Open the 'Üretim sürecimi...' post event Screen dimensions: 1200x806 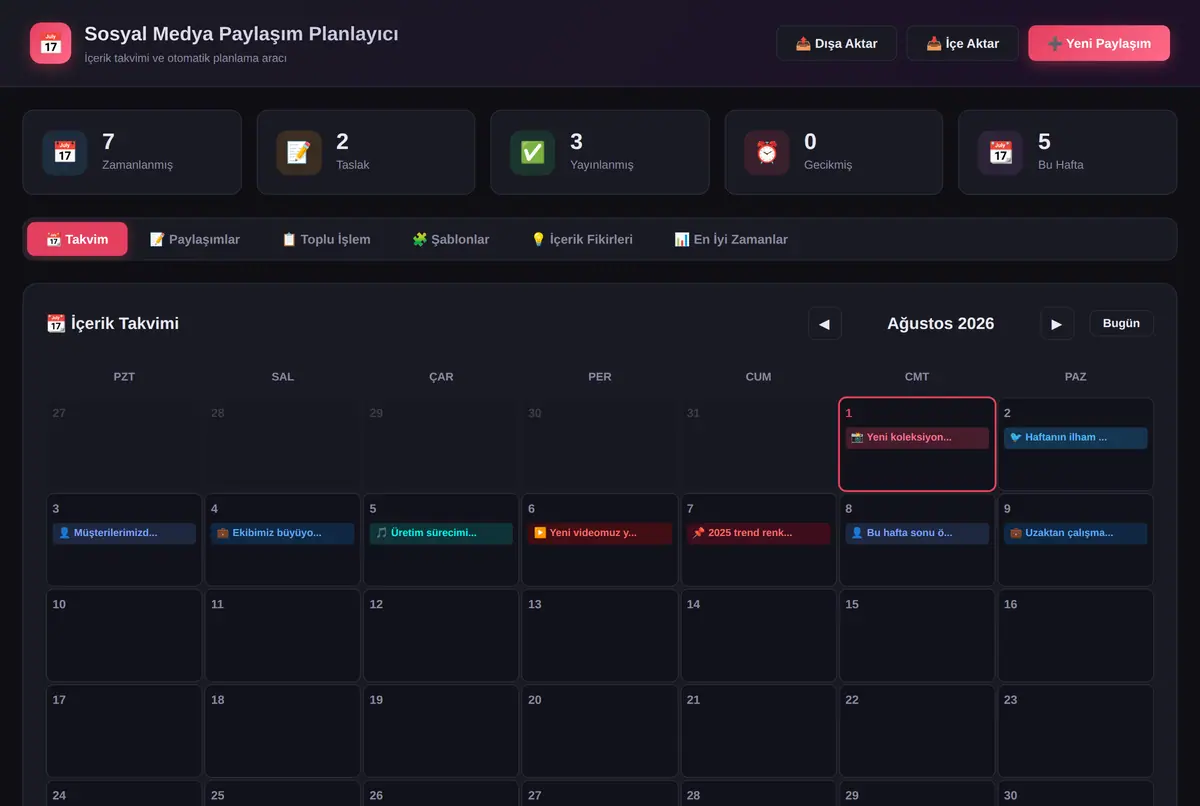441,533
